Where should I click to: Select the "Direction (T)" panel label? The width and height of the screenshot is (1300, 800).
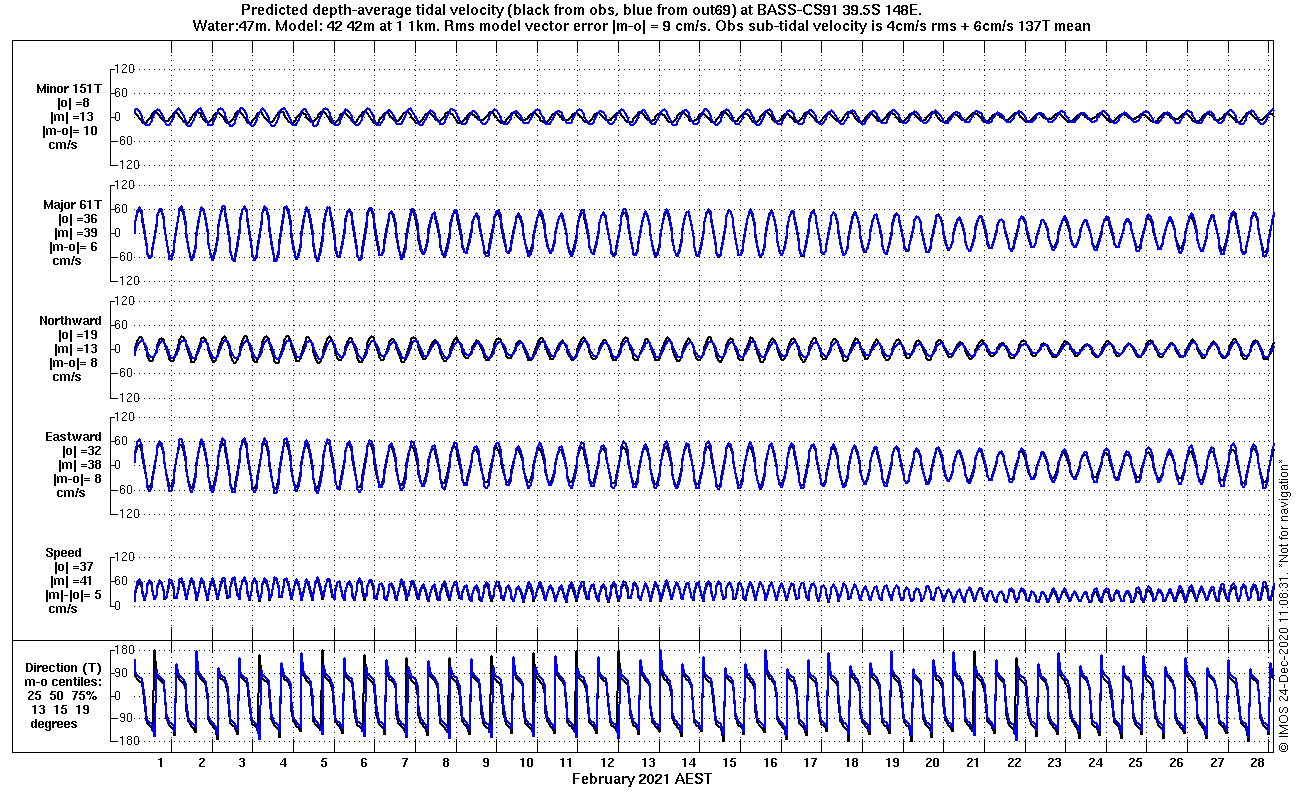point(63,667)
